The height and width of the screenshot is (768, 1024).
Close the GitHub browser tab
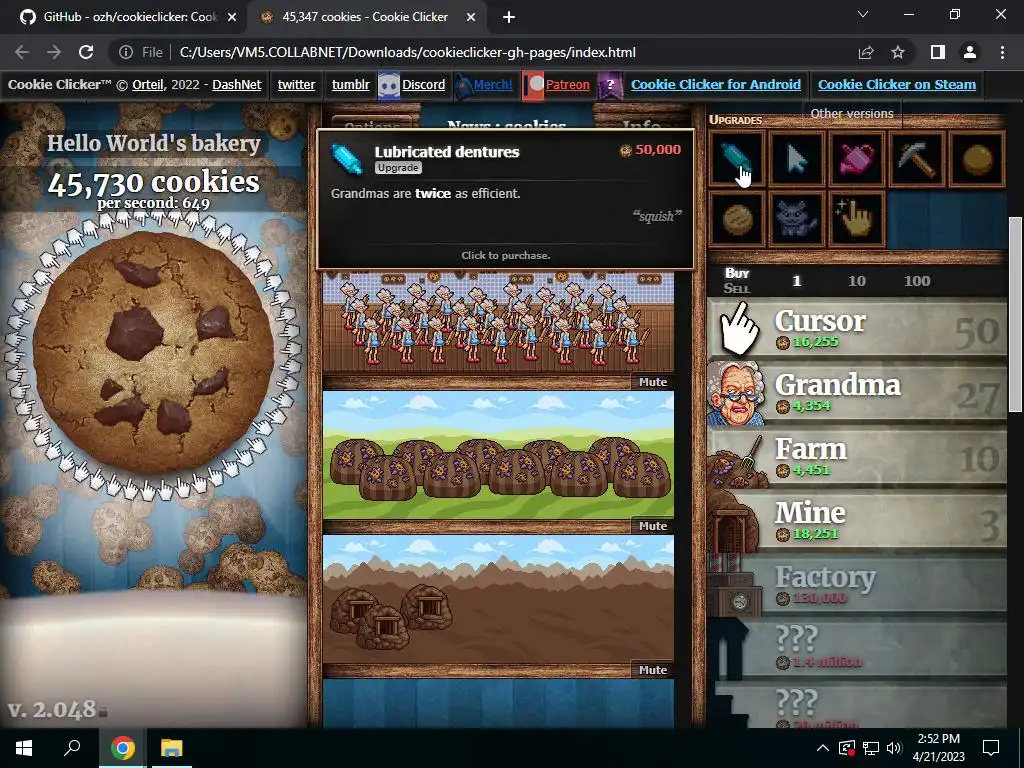(232, 18)
